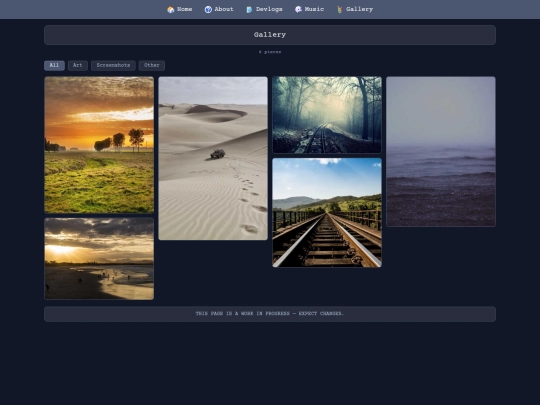Filter gallery by Art
The image size is (540, 405).
tap(78, 65)
